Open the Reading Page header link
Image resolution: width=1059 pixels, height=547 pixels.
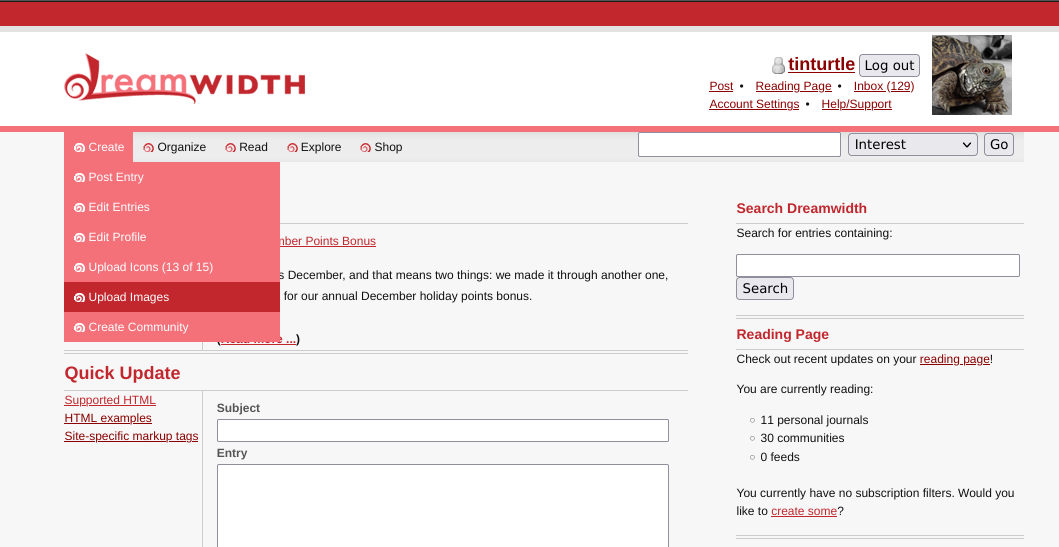794,86
